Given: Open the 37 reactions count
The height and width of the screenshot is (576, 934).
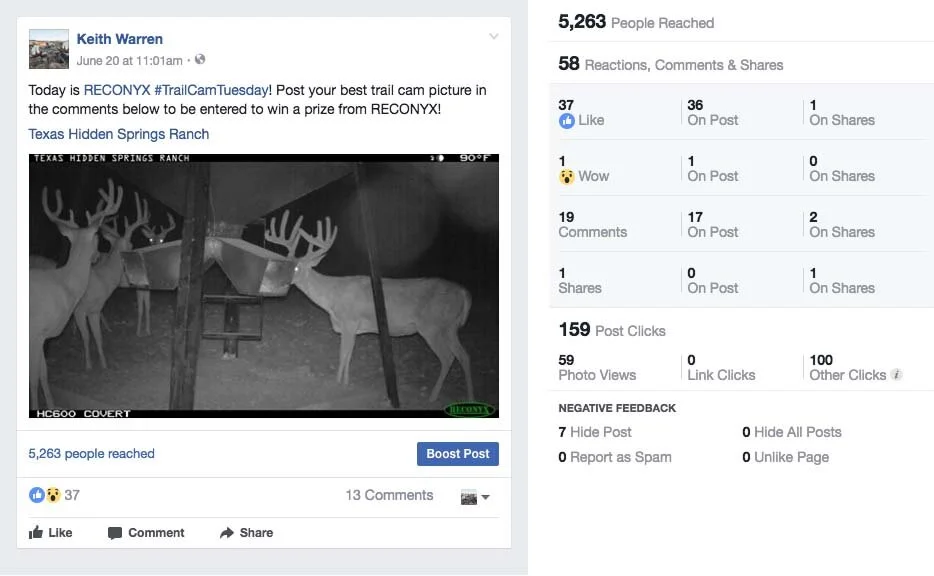Looking at the screenshot, I should tap(72, 495).
